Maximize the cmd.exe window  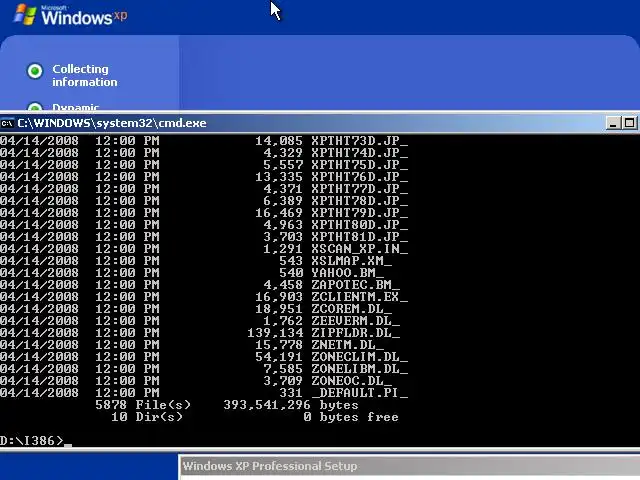tap(629, 123)
